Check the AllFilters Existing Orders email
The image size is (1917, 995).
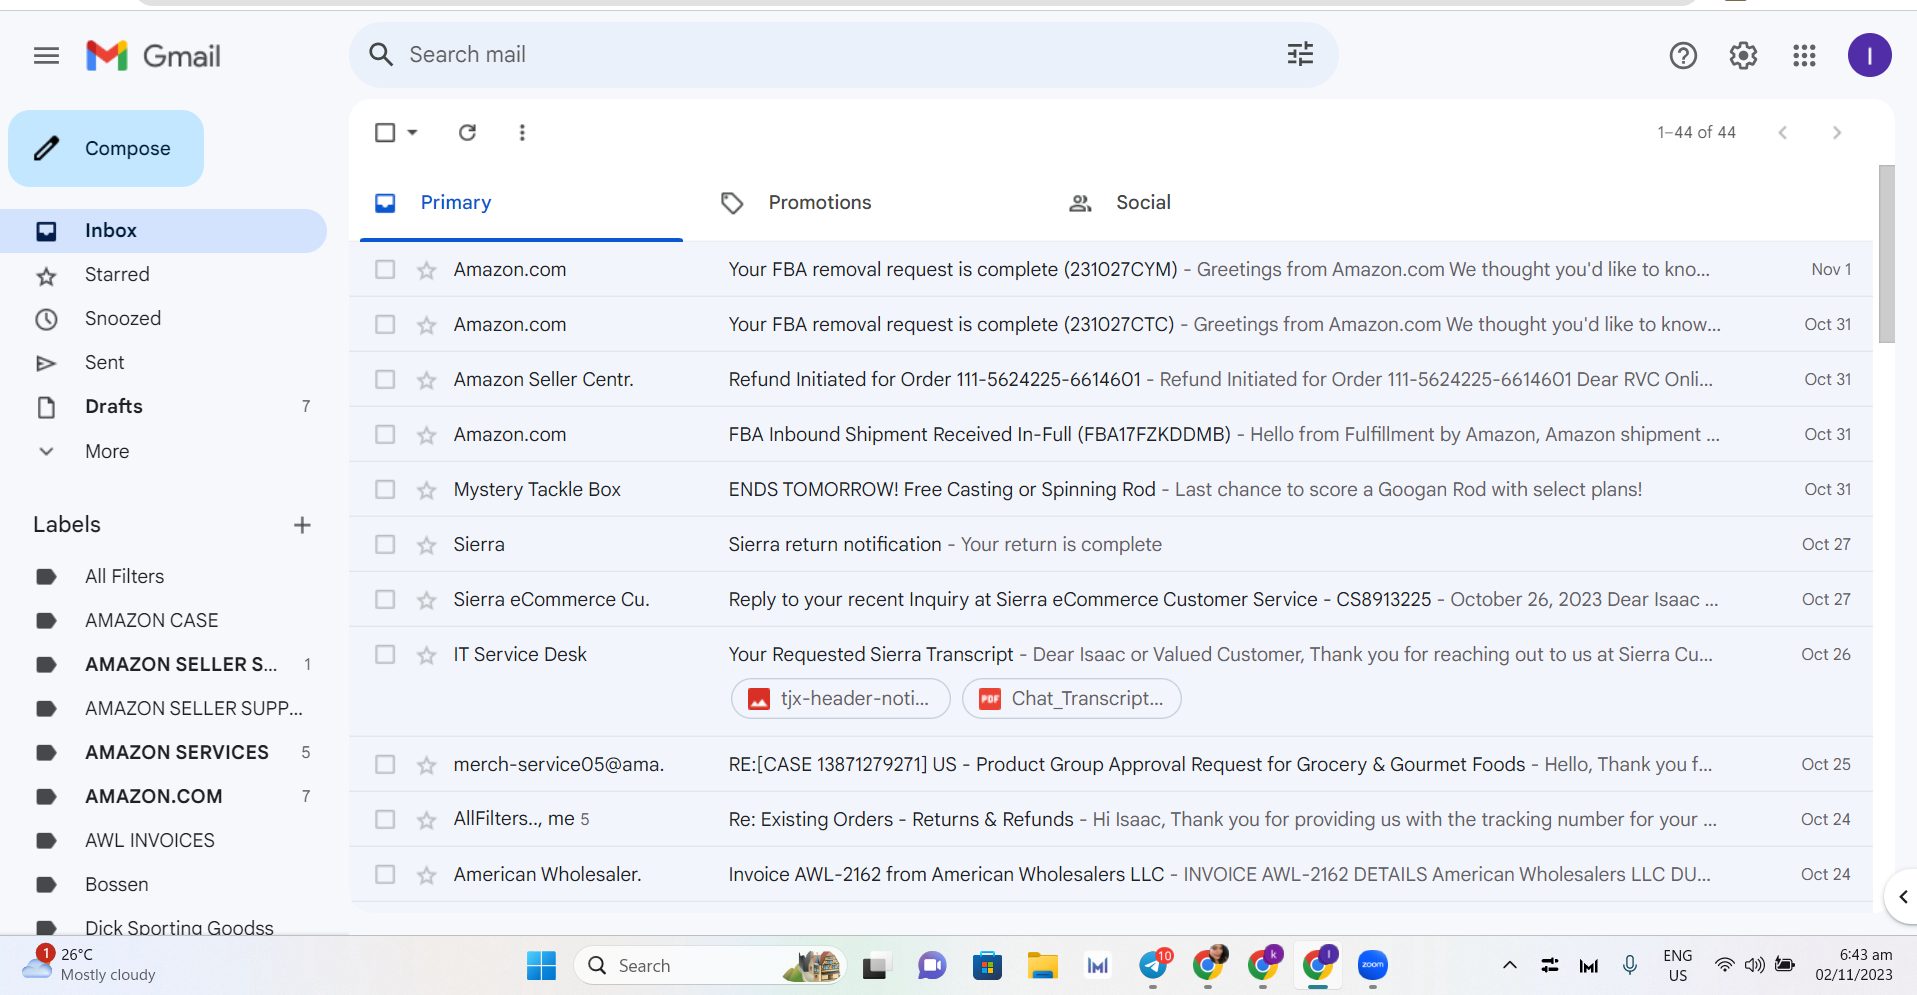pos(385,819)
